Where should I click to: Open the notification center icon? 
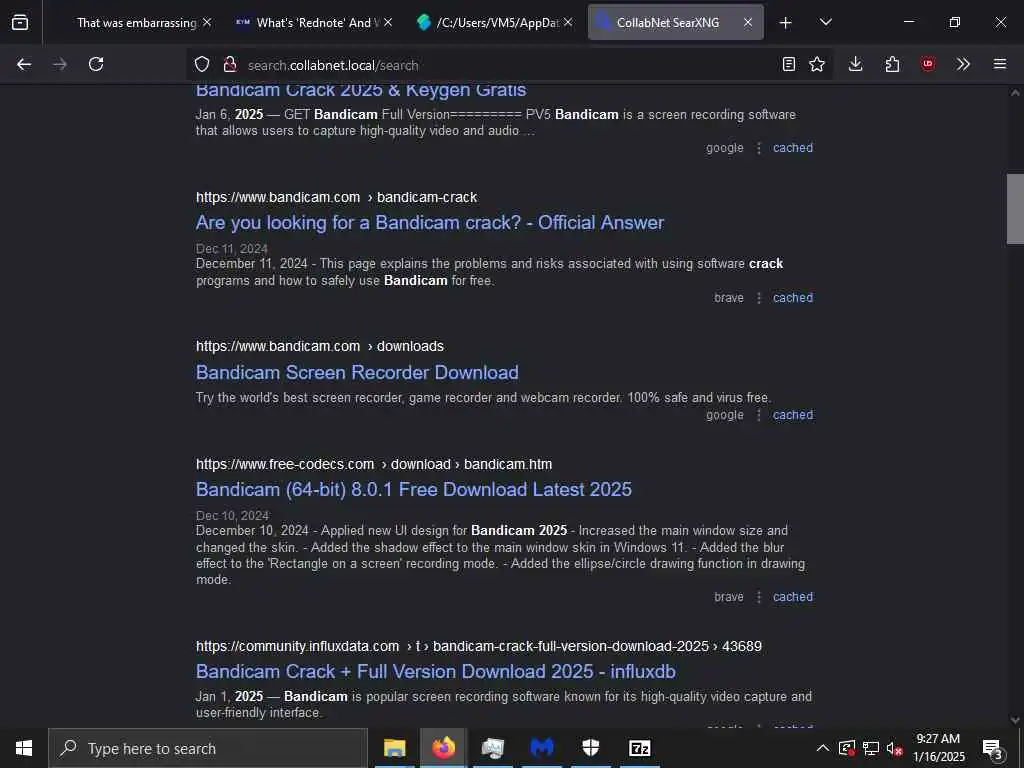pos(993,749)
